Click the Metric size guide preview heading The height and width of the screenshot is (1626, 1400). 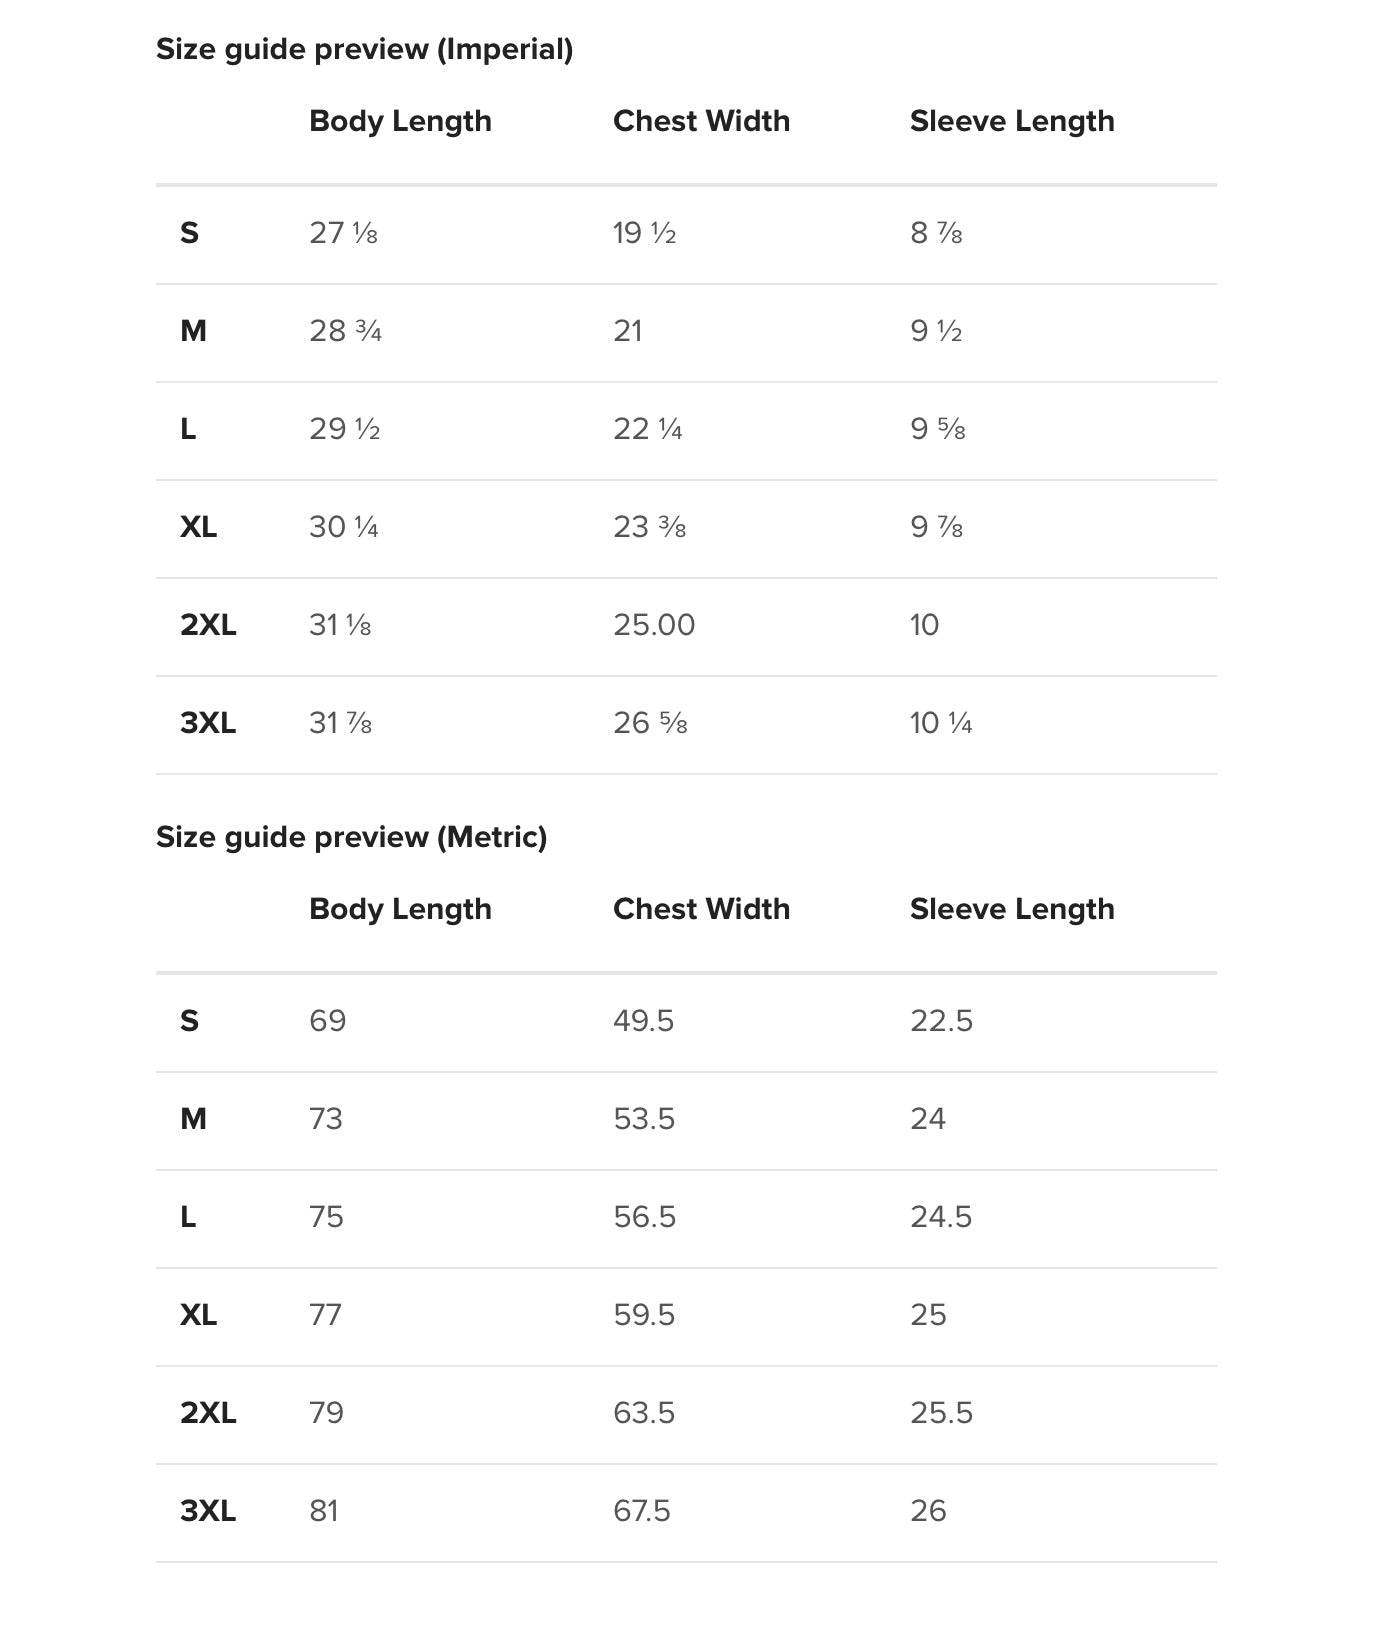click(351, 837)
